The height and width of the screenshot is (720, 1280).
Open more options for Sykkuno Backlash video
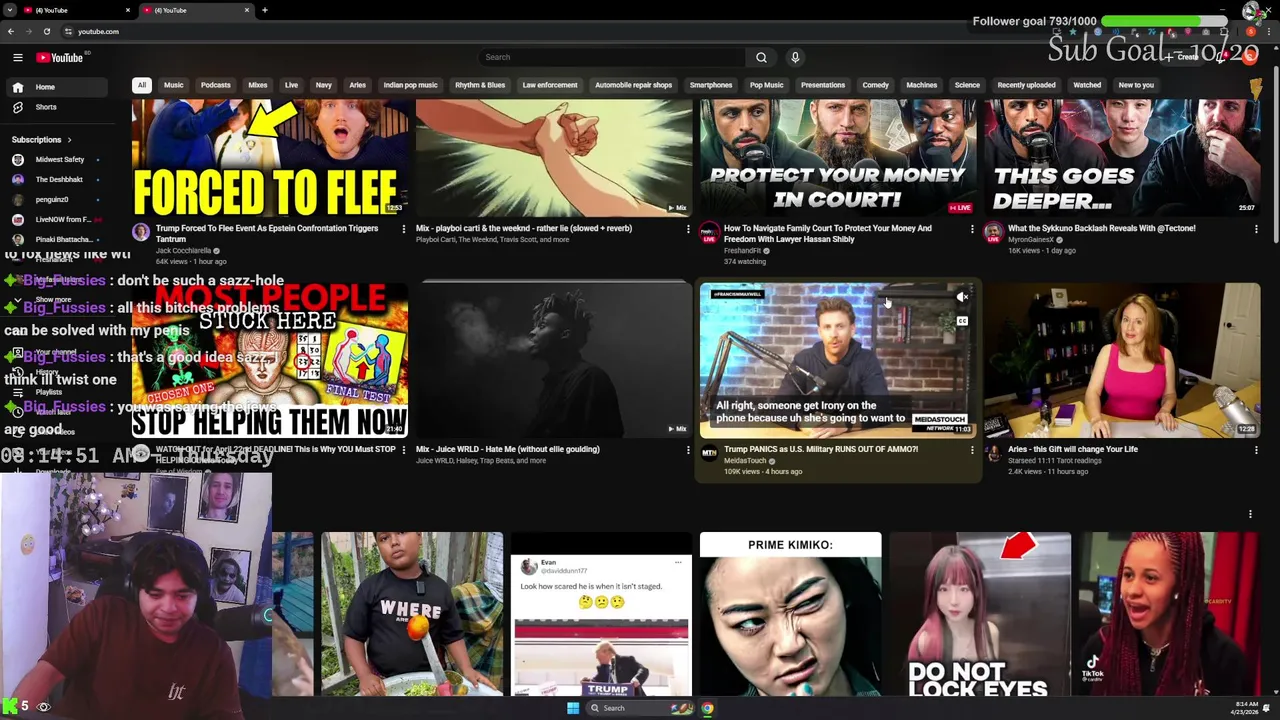click(1256, 229)
